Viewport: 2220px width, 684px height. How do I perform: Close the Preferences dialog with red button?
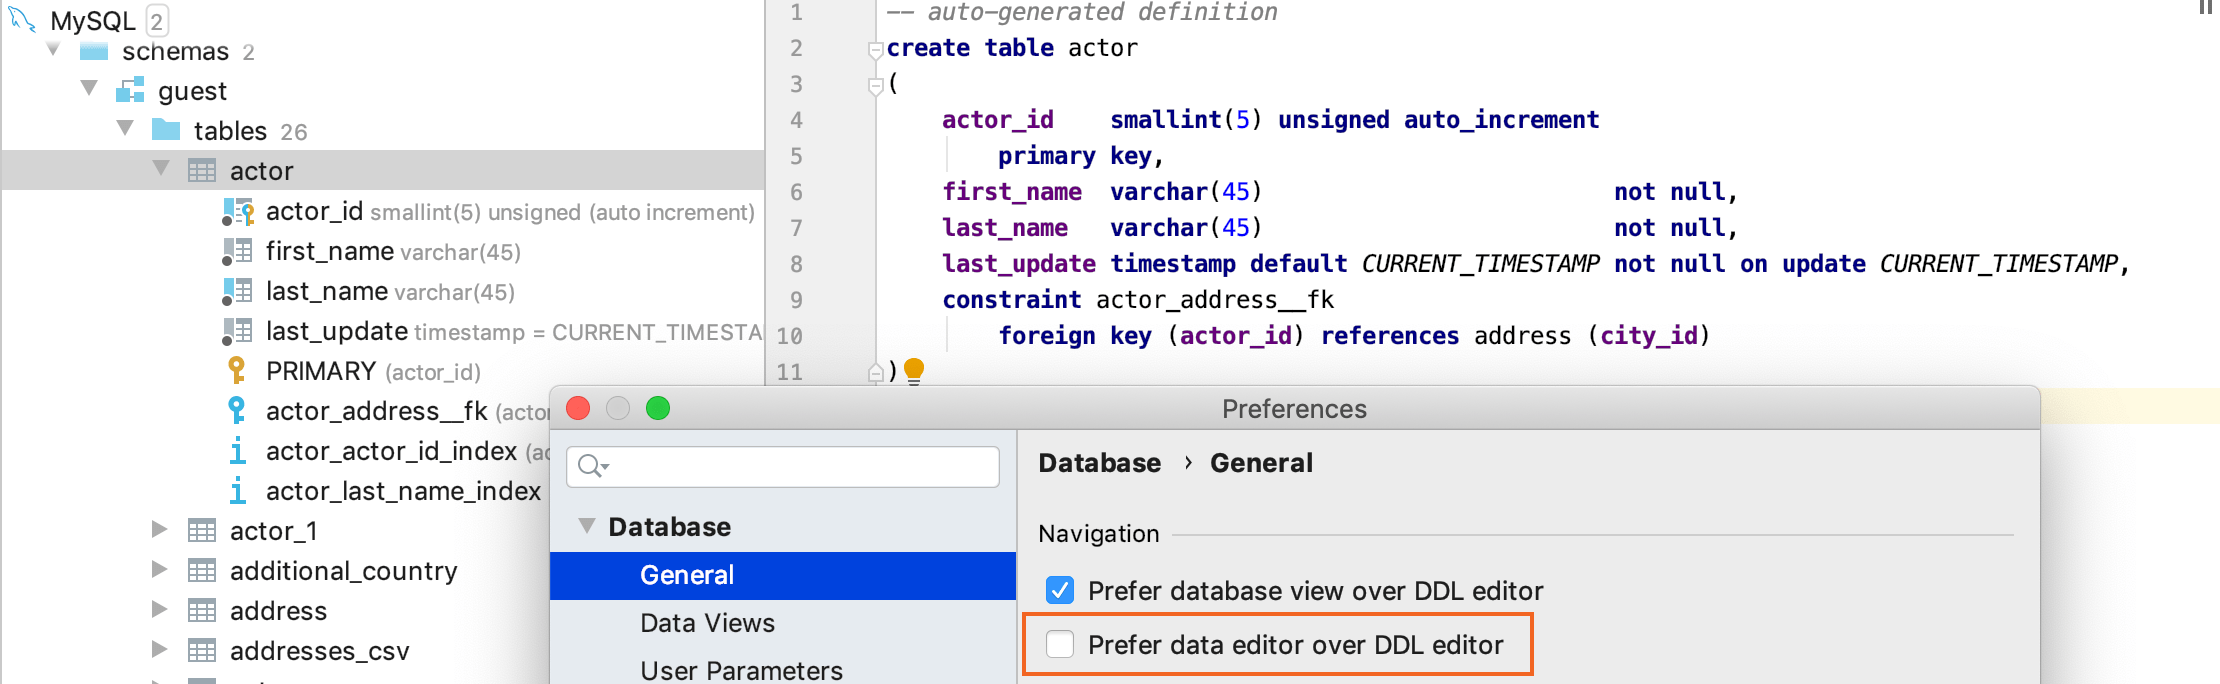[578, 408]
